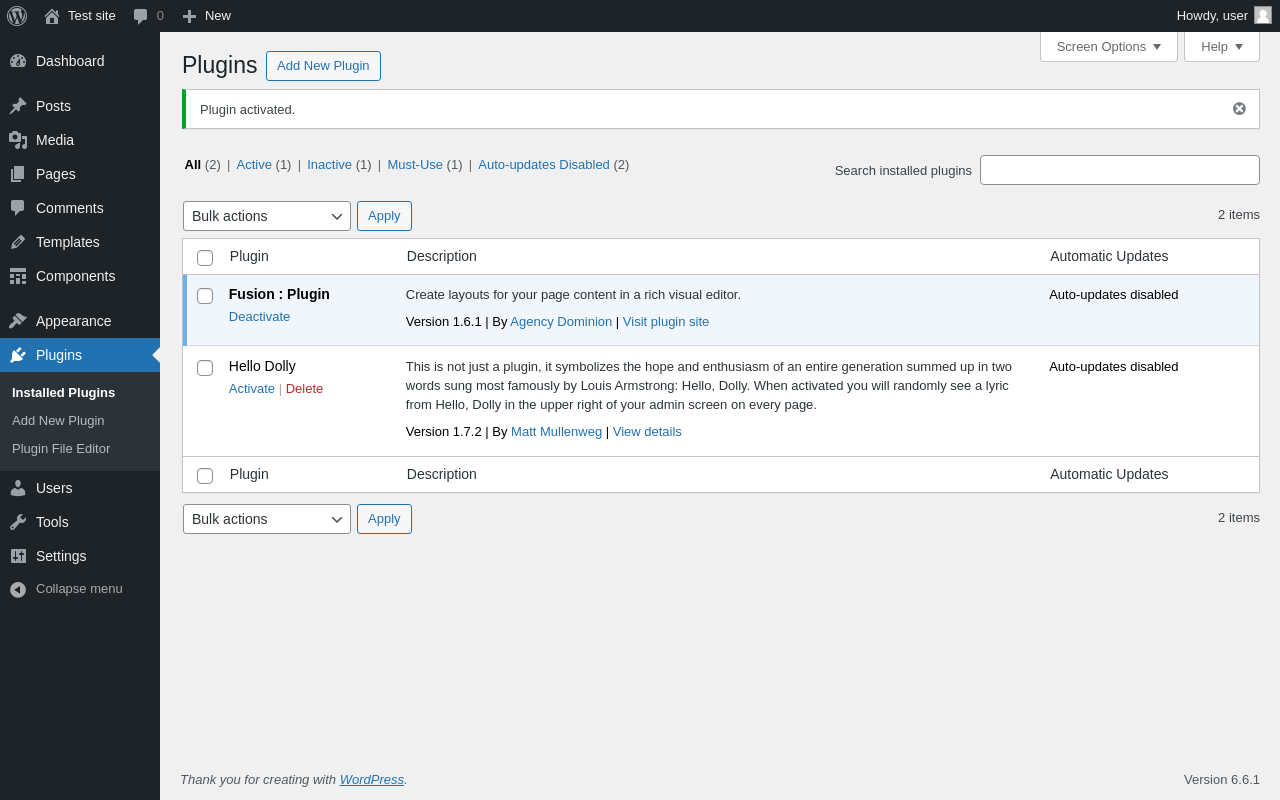Toggle the select-all checkbox in table footer
The image size is (1280, 800).
(x=205, y=476)
